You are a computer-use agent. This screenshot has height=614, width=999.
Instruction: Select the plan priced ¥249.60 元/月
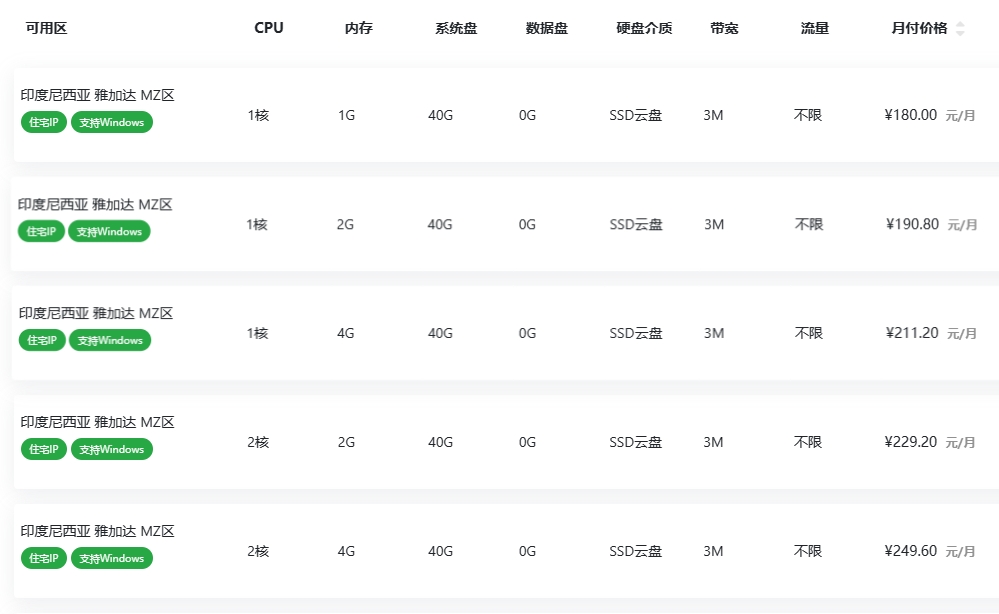click(x=506, y=551)
